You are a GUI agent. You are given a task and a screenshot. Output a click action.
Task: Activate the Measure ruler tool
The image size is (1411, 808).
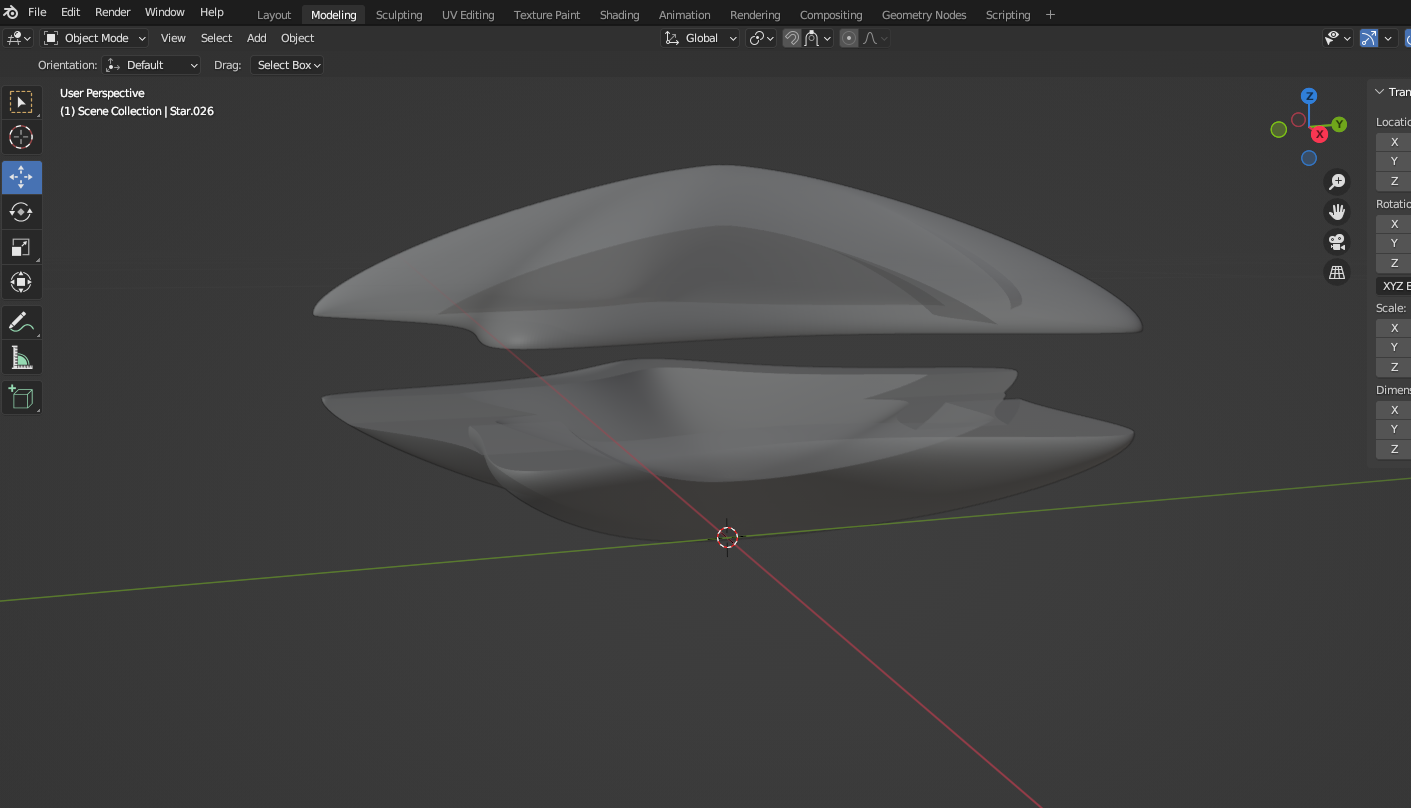click(21, 357)
